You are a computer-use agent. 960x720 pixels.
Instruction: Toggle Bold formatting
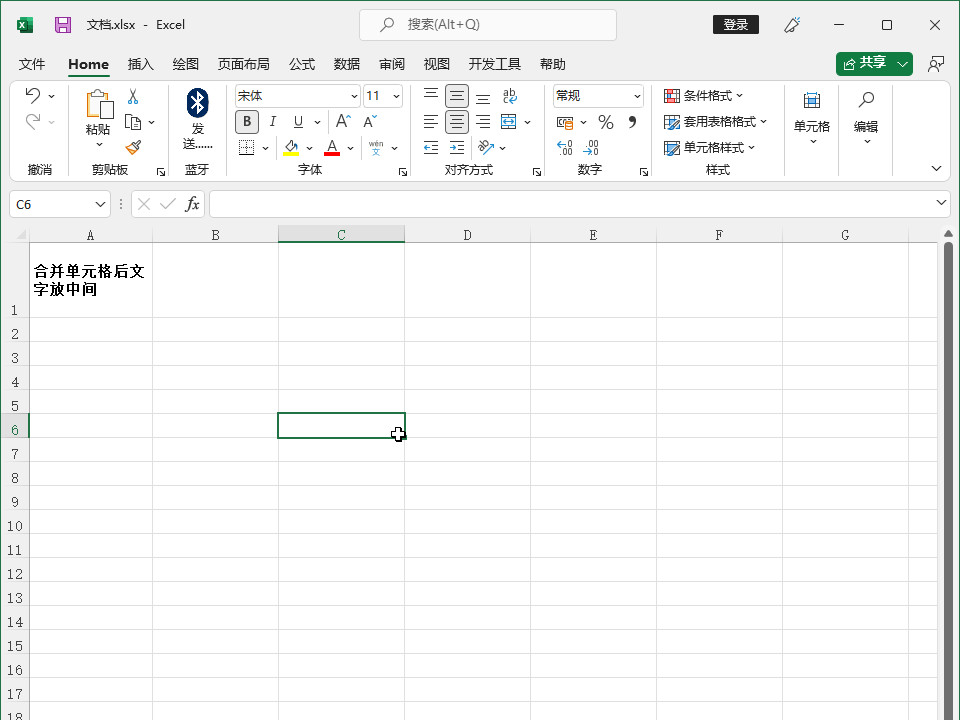point(247,122)
